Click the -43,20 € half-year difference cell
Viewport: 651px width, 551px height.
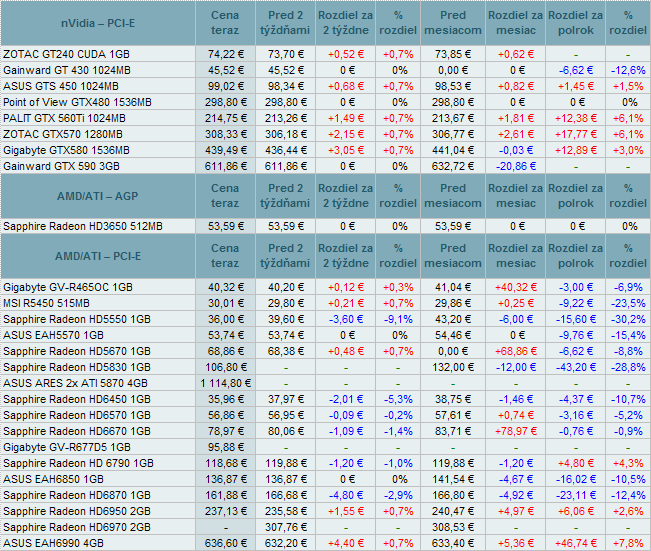pyautogui.click(x=575, y=367)
